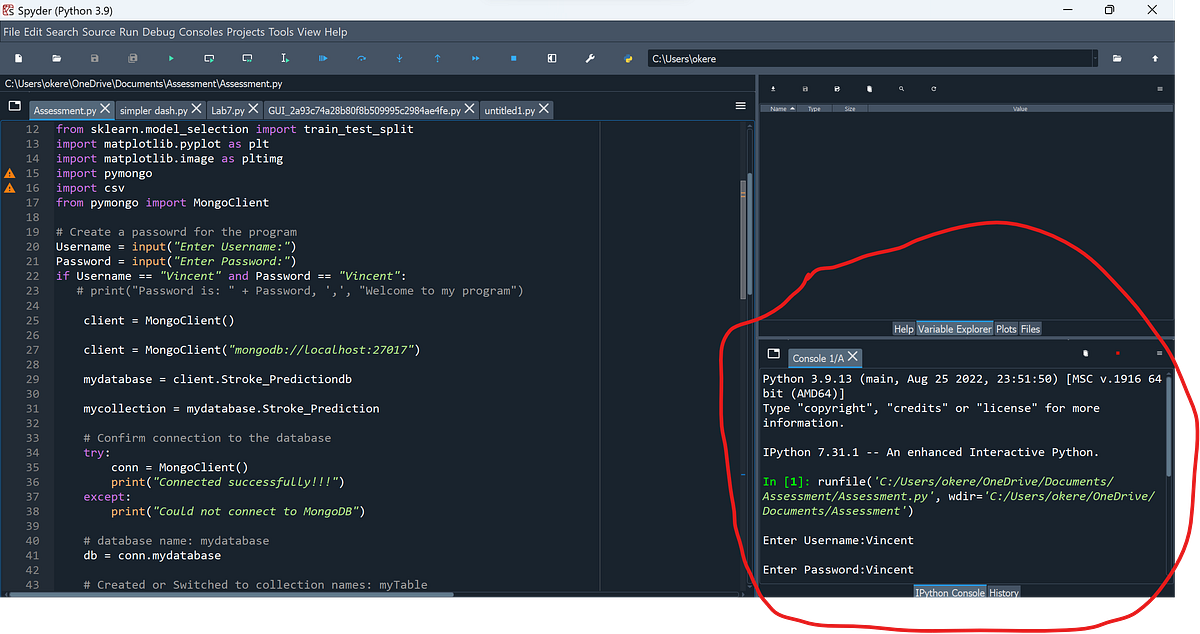Open the editor panel options menu

(x=740, y=105)
